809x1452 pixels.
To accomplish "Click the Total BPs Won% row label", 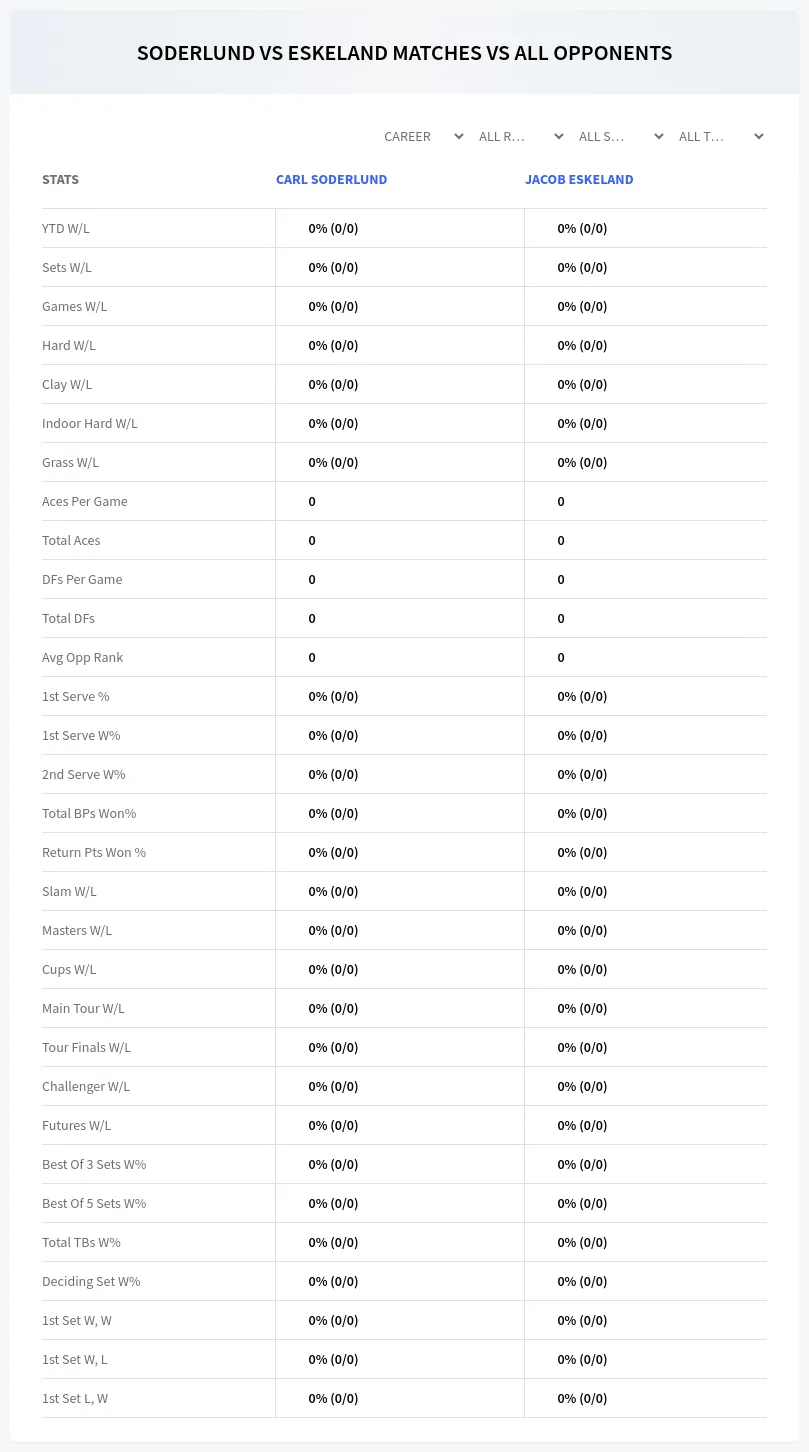I will tap(89, 813).
